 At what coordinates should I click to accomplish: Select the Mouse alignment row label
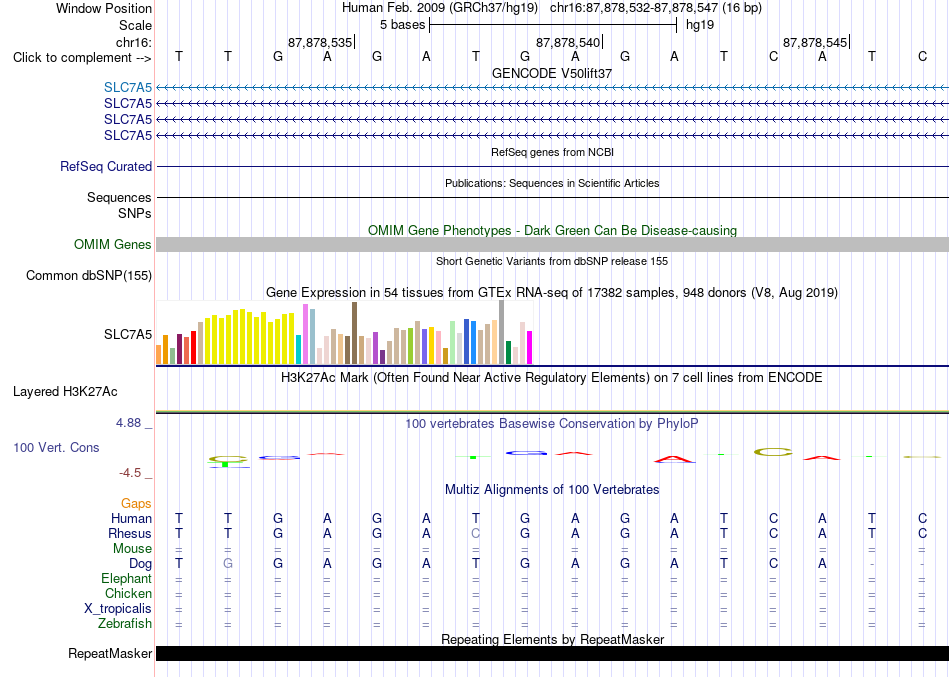point(132,549)
